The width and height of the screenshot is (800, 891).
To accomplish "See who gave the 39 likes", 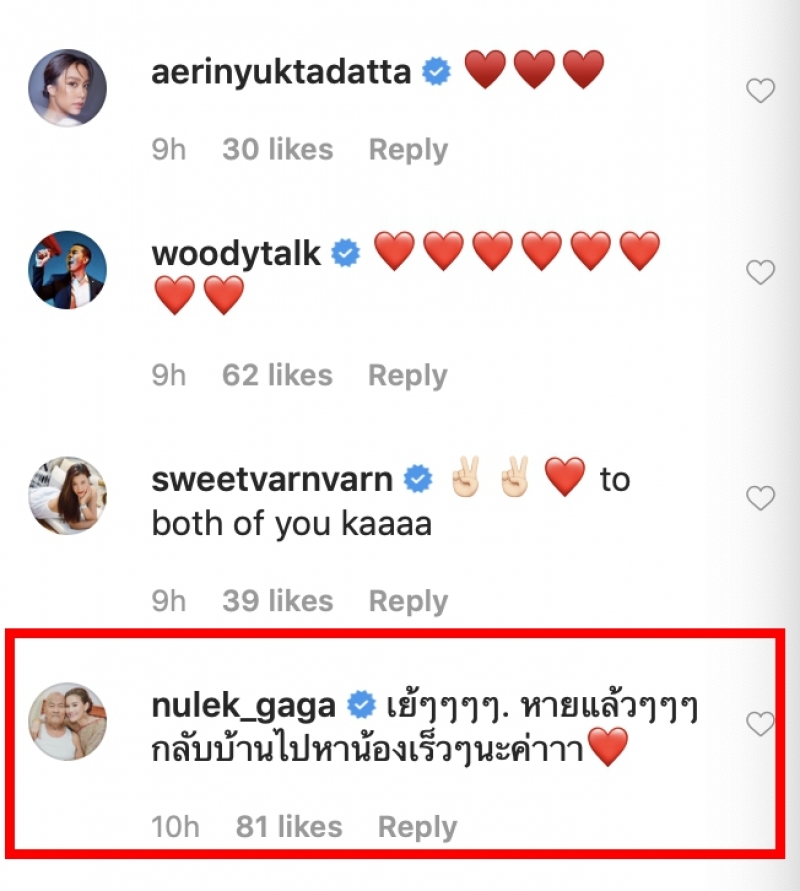I will tap(277, 602).
